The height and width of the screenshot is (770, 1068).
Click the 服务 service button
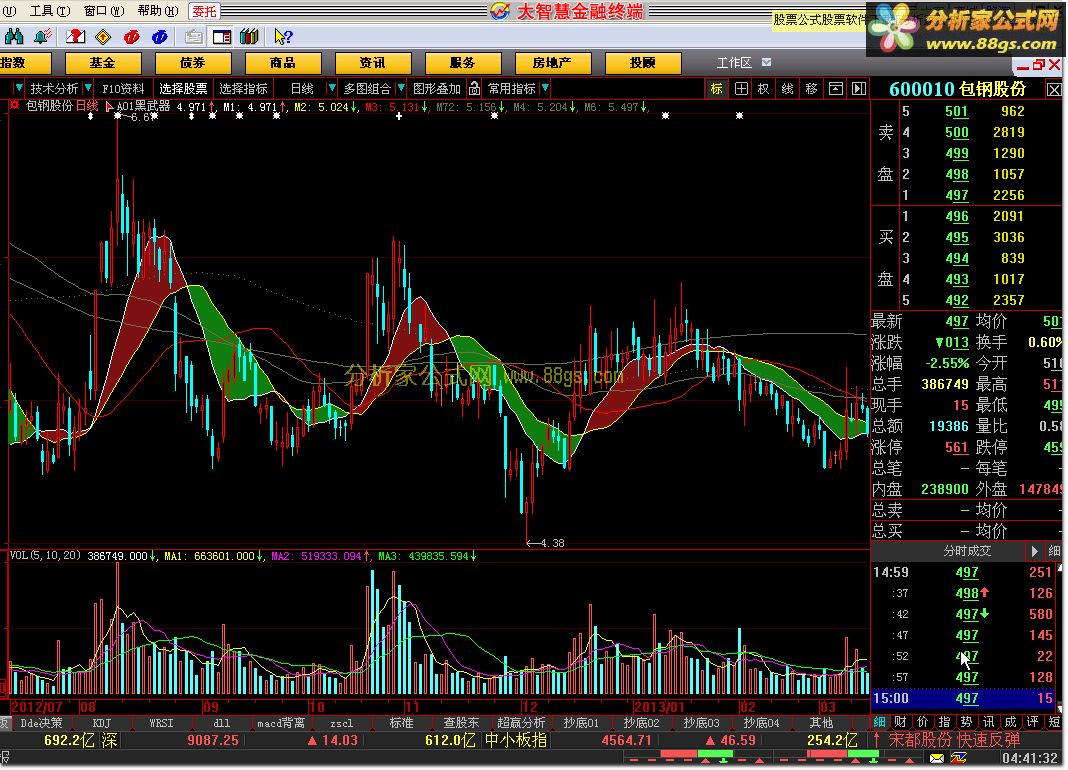pyautogui.click(x=462, y=63)
